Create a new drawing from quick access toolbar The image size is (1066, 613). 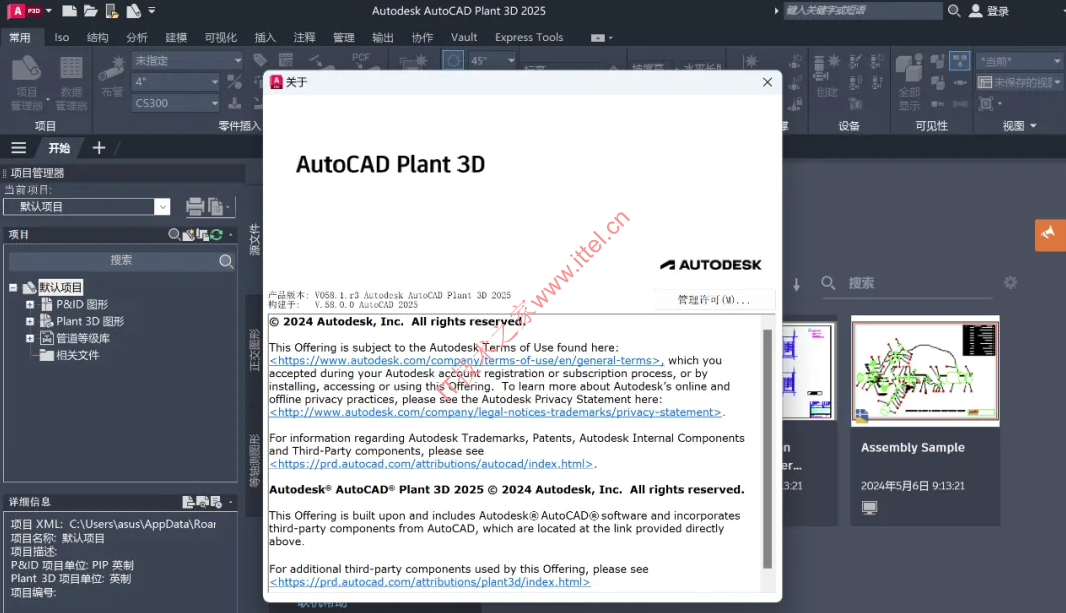pos(69,11)
